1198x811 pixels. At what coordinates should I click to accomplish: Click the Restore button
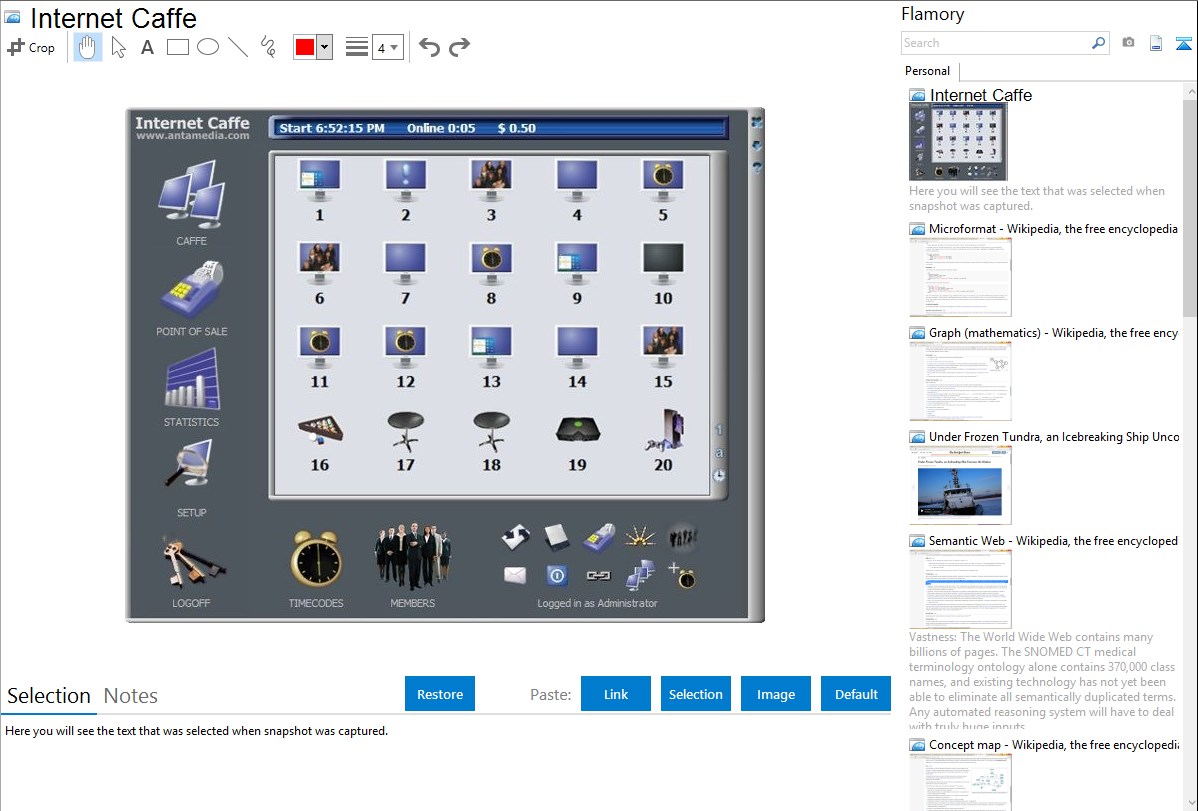(x=440, y=694)
